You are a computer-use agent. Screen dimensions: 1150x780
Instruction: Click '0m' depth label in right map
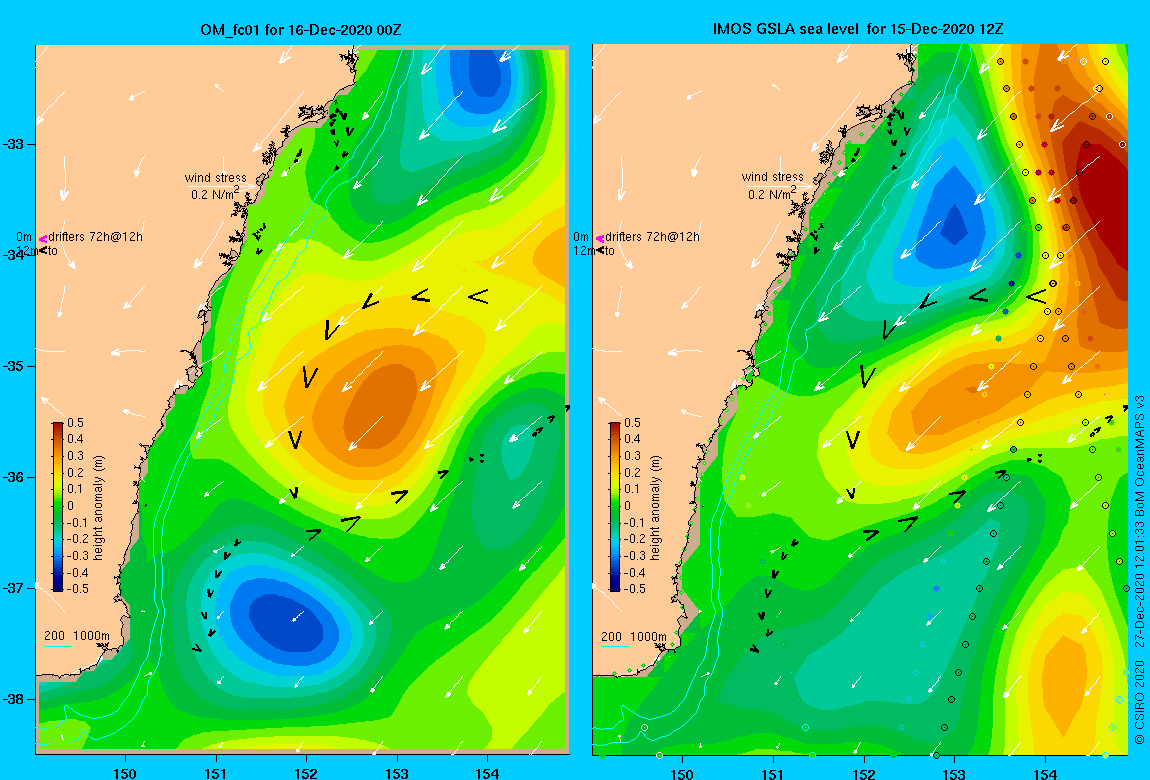tap(581, 237)
